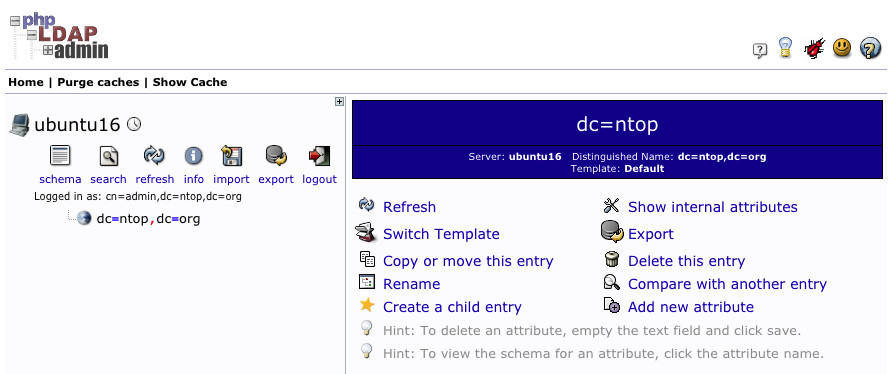Click the light bulb feature request icon
This screenshot has height=374, width=893.
[785, 47]
